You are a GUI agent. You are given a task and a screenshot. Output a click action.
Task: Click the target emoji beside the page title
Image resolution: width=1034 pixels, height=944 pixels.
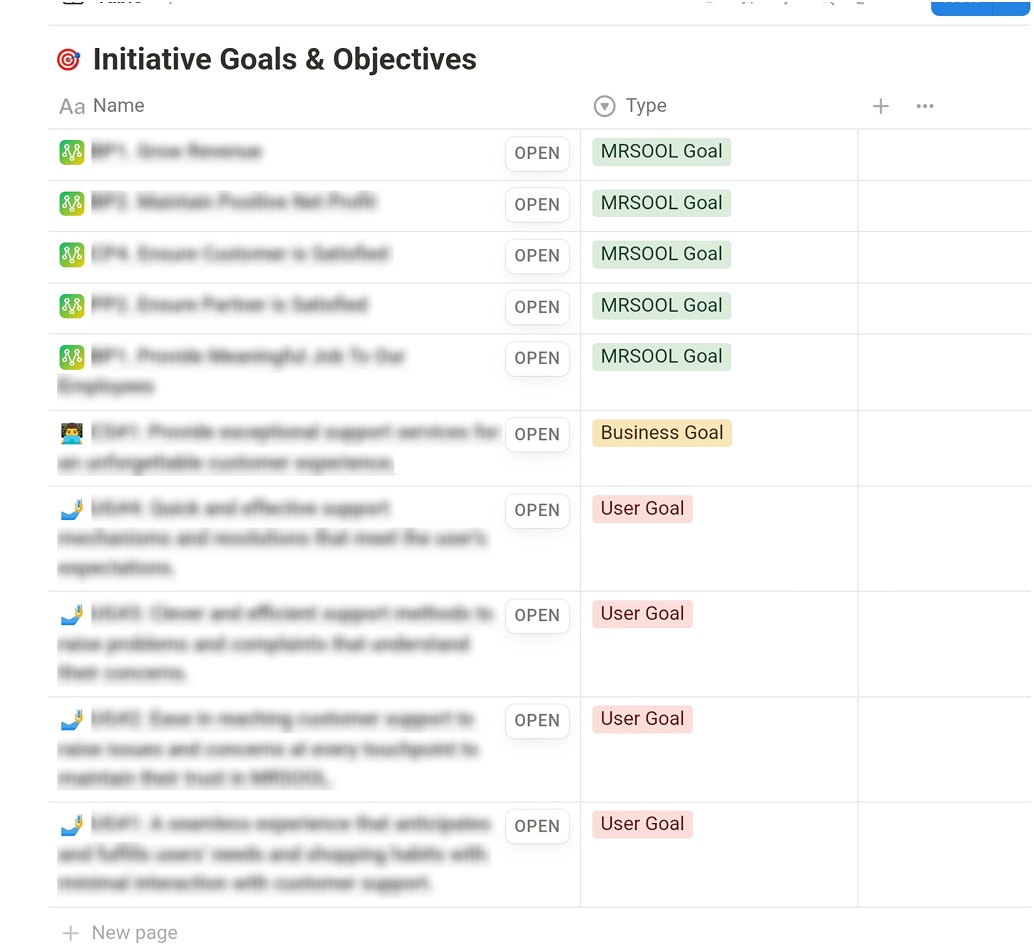pos(68,60)
